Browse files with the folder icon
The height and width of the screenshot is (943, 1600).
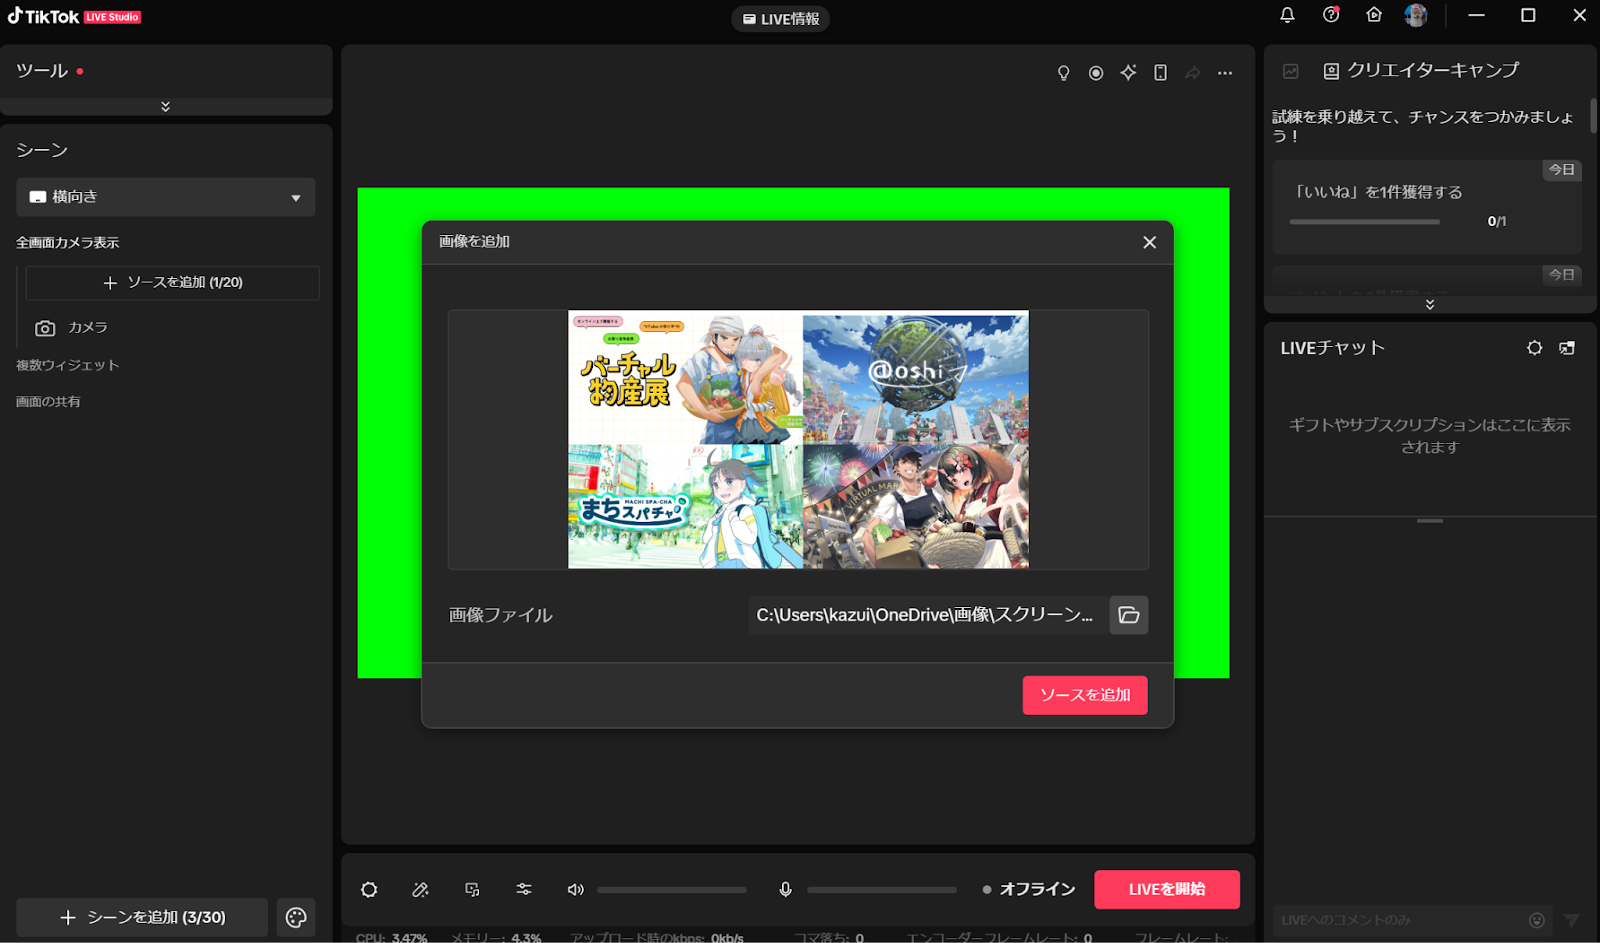point(1129,615)
